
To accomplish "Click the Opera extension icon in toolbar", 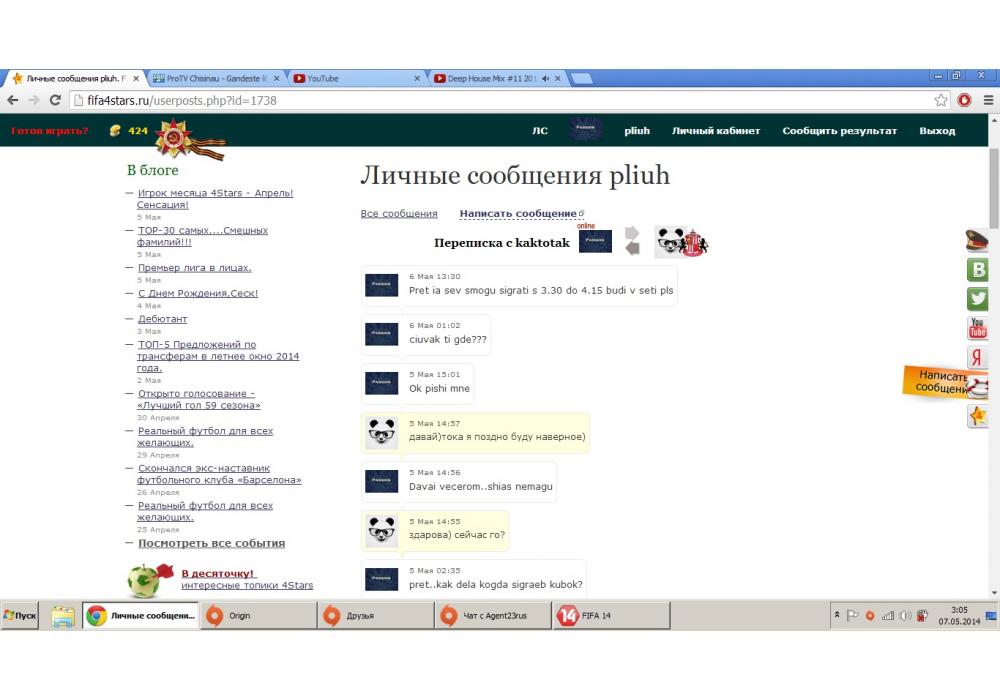I will click(965, 100).
